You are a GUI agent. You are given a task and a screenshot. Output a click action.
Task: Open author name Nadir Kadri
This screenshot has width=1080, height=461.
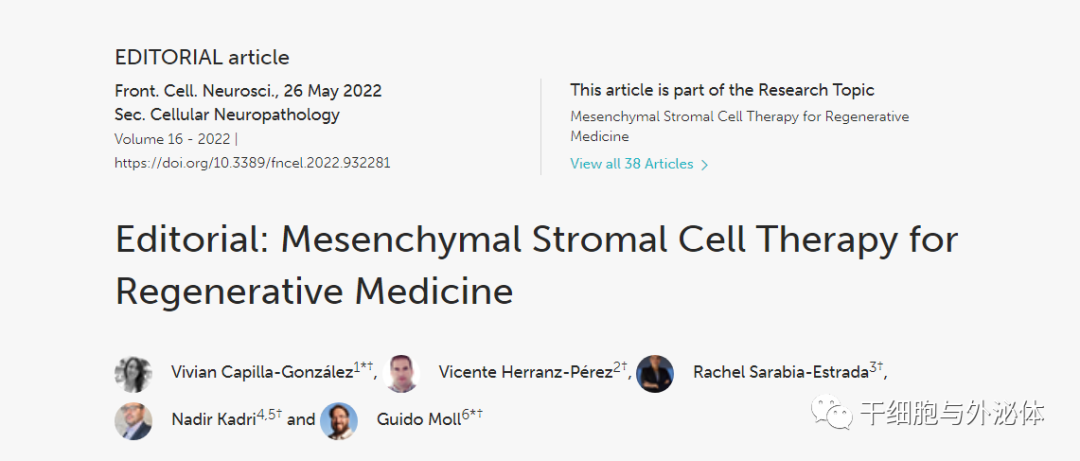tap(214, 419)
